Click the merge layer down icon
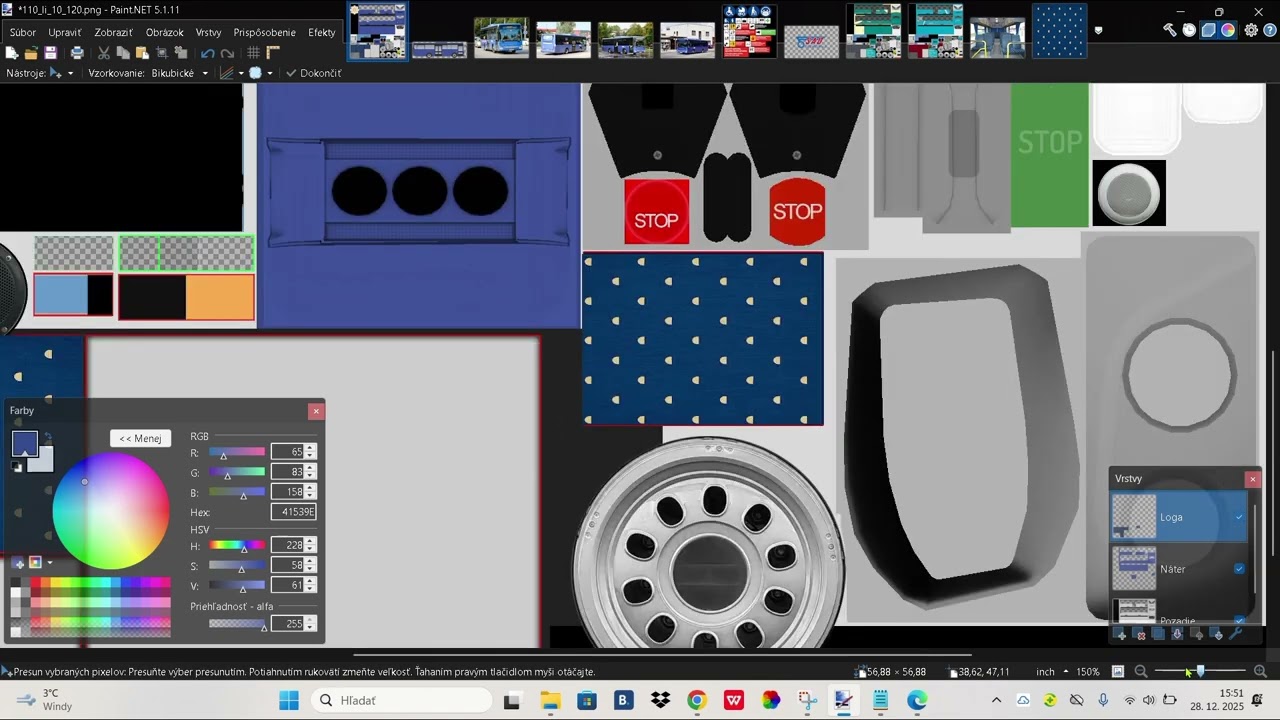The width and height of the screenshot is (1280, 720). pyautogui.click(x=1177, y=634)
